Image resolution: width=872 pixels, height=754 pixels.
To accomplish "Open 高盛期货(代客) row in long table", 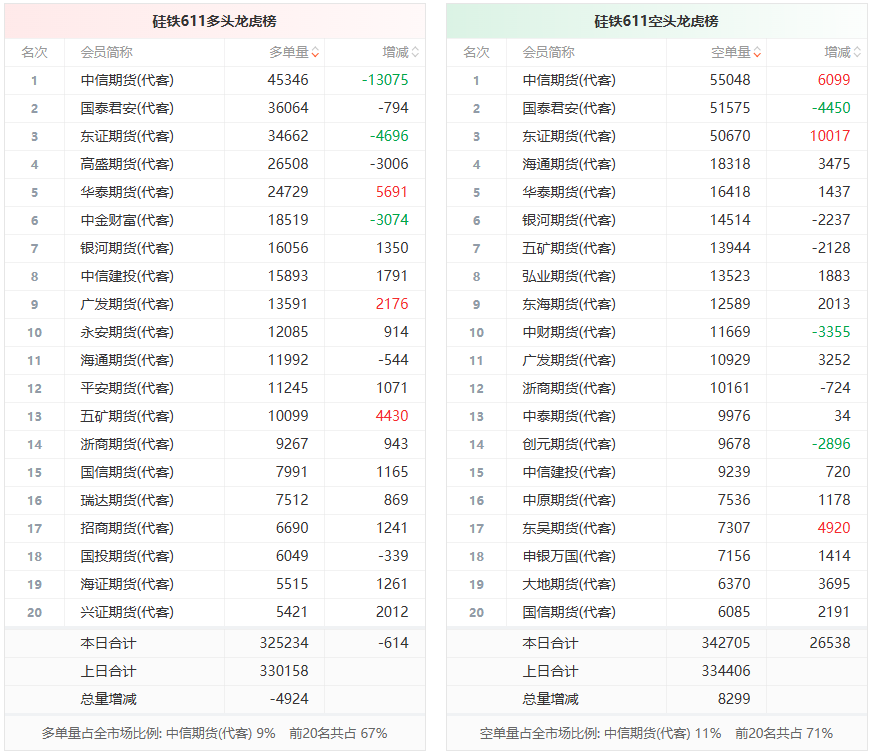I will point(215,165).
